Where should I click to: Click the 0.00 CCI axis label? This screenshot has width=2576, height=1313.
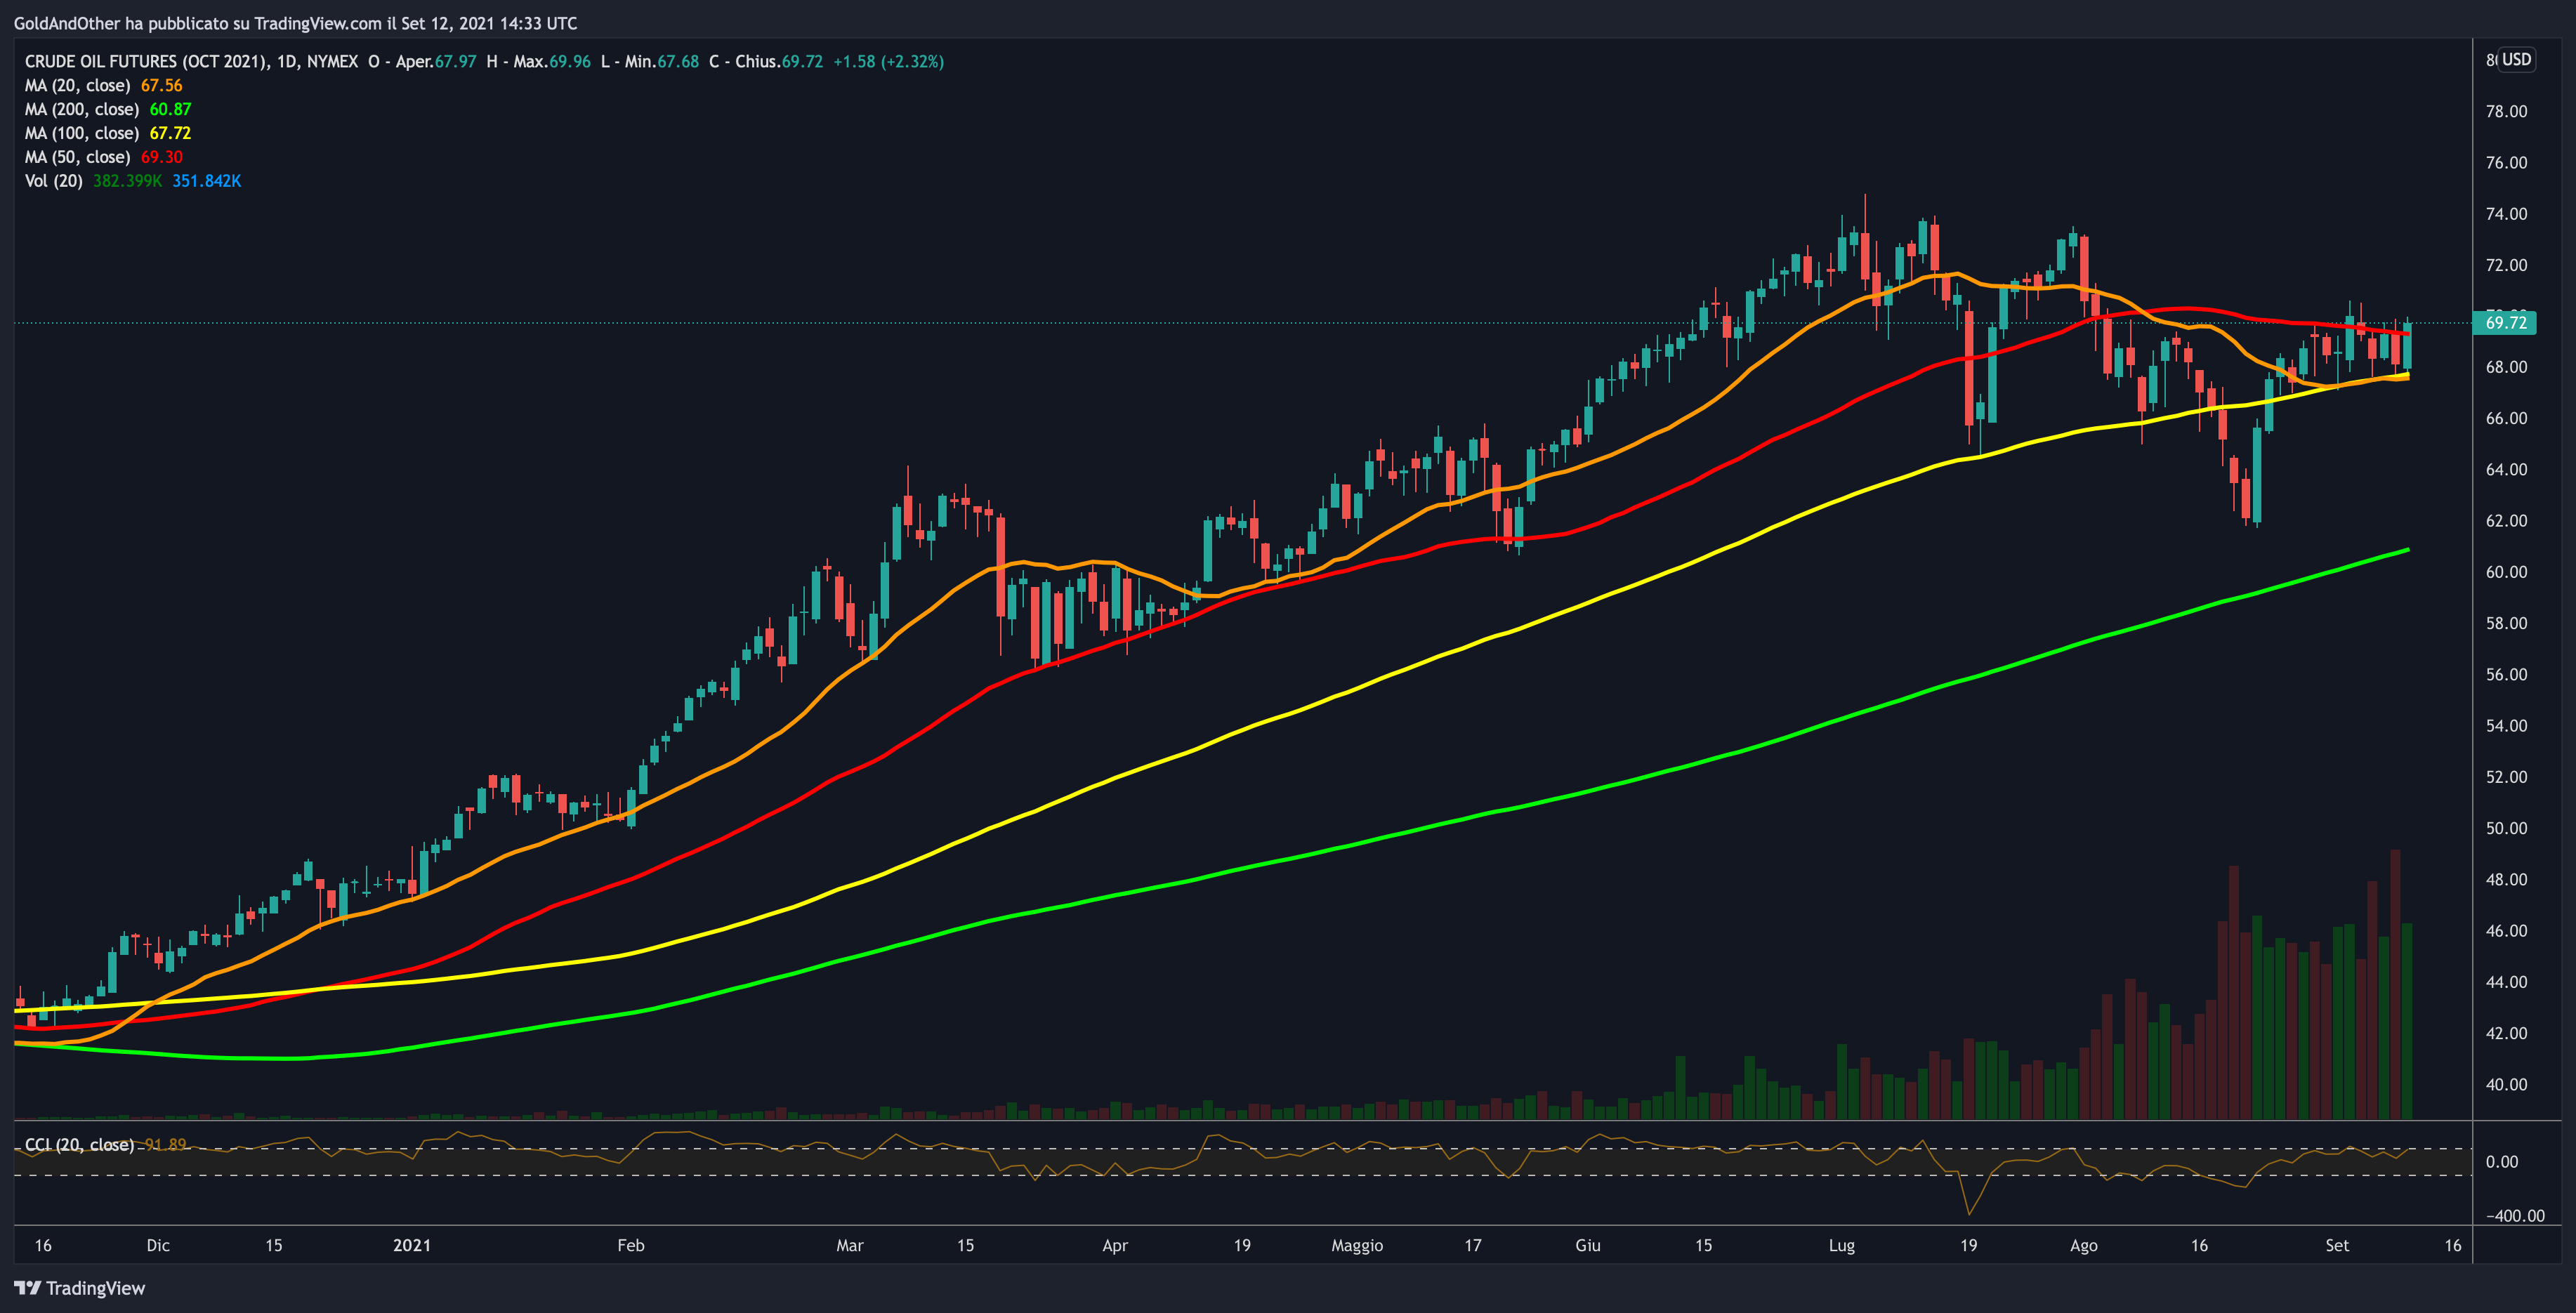[2502, 1162]
